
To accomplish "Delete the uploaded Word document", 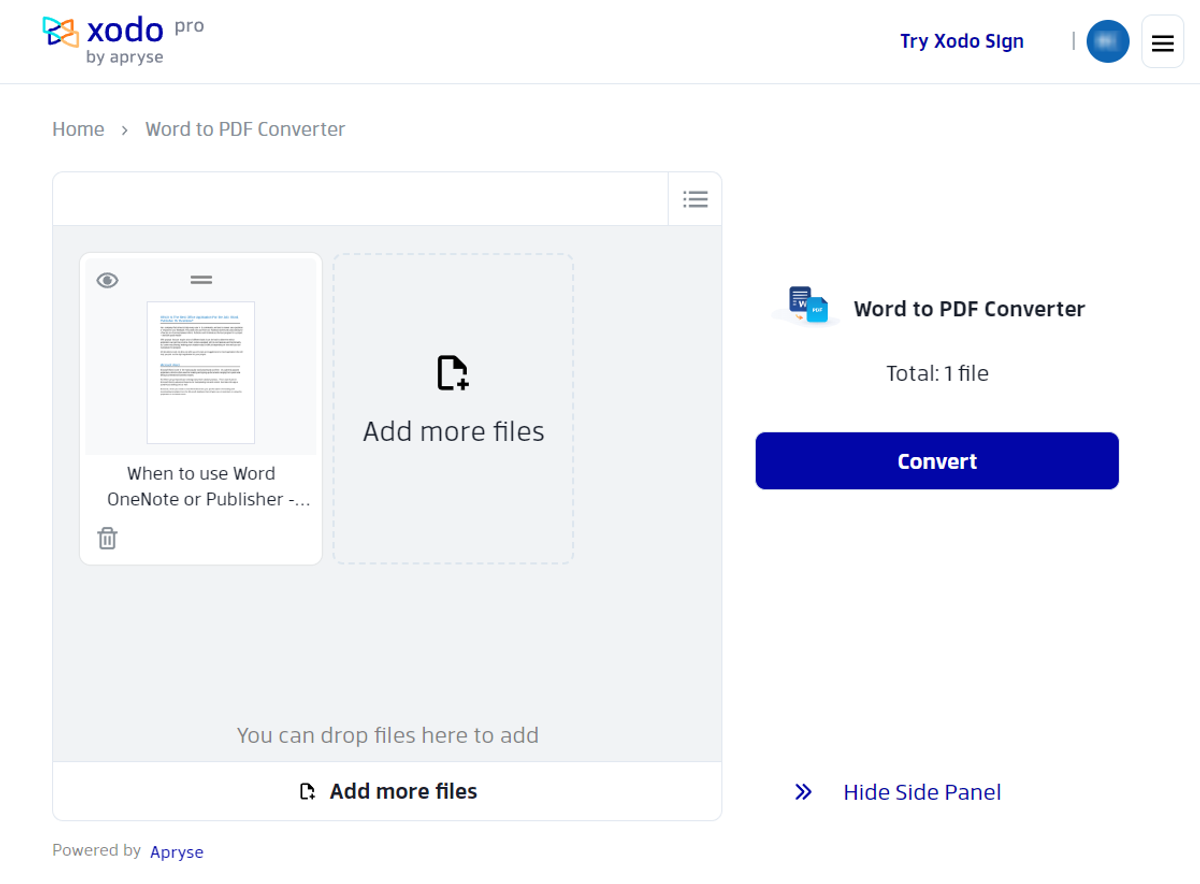I will tap(107, 538).
